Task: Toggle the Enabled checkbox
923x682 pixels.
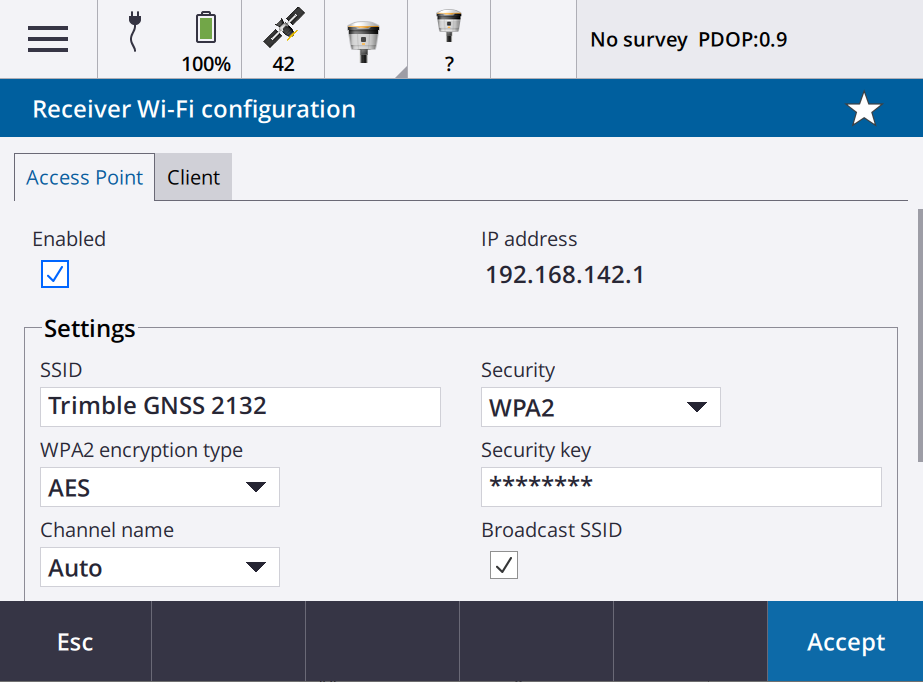Action: pos(55,274)
